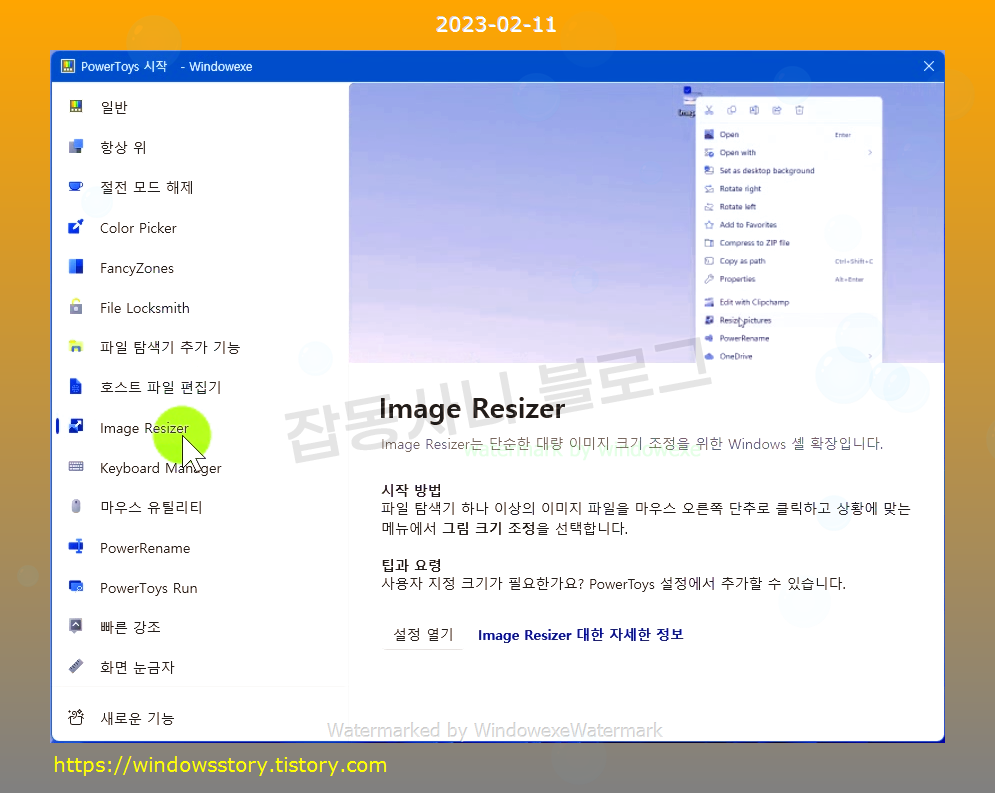Select 화면 눈금자 entry
This screenshot has width=995, height=793.
tap(137, 667)
